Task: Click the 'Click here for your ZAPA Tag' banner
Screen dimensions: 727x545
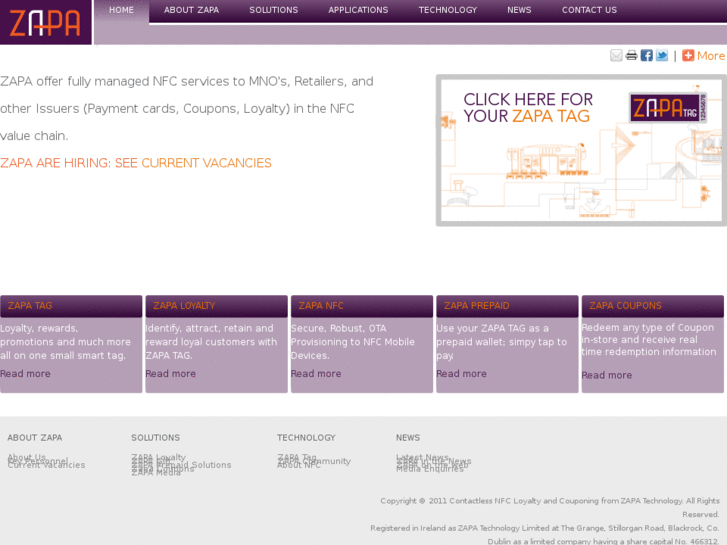Action: [581, 150]
